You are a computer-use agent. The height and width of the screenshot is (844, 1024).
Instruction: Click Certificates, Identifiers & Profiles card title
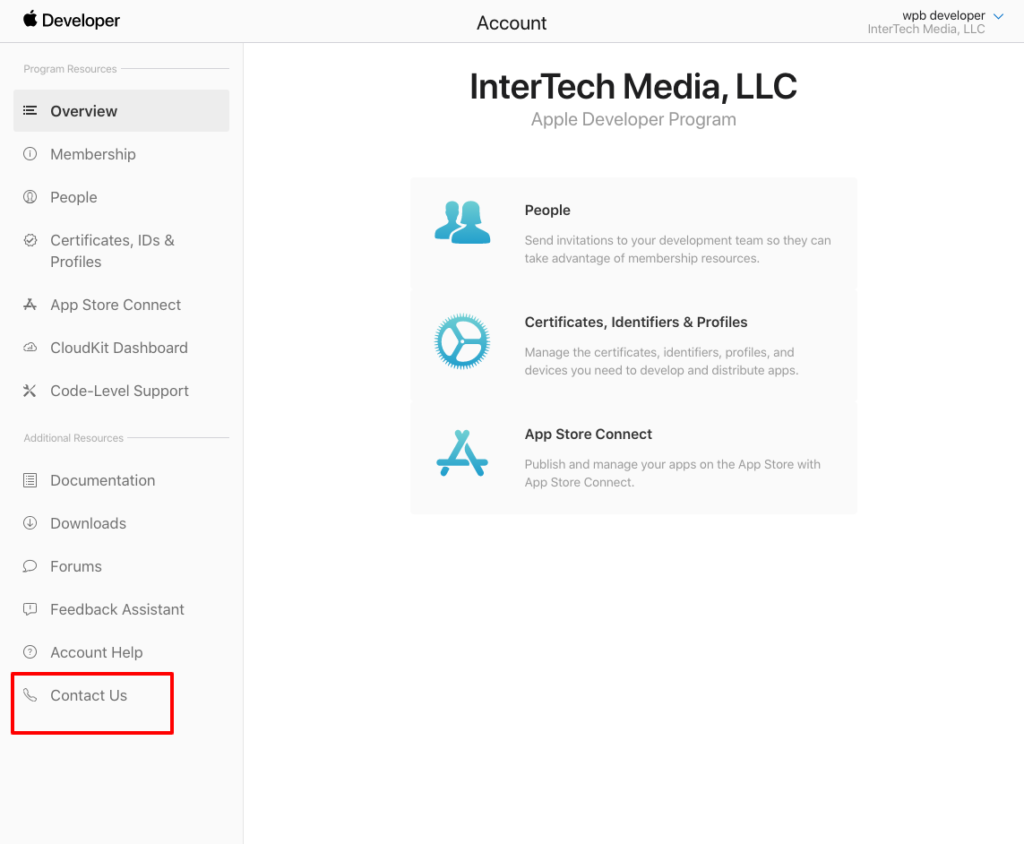(x=635, y=322)
